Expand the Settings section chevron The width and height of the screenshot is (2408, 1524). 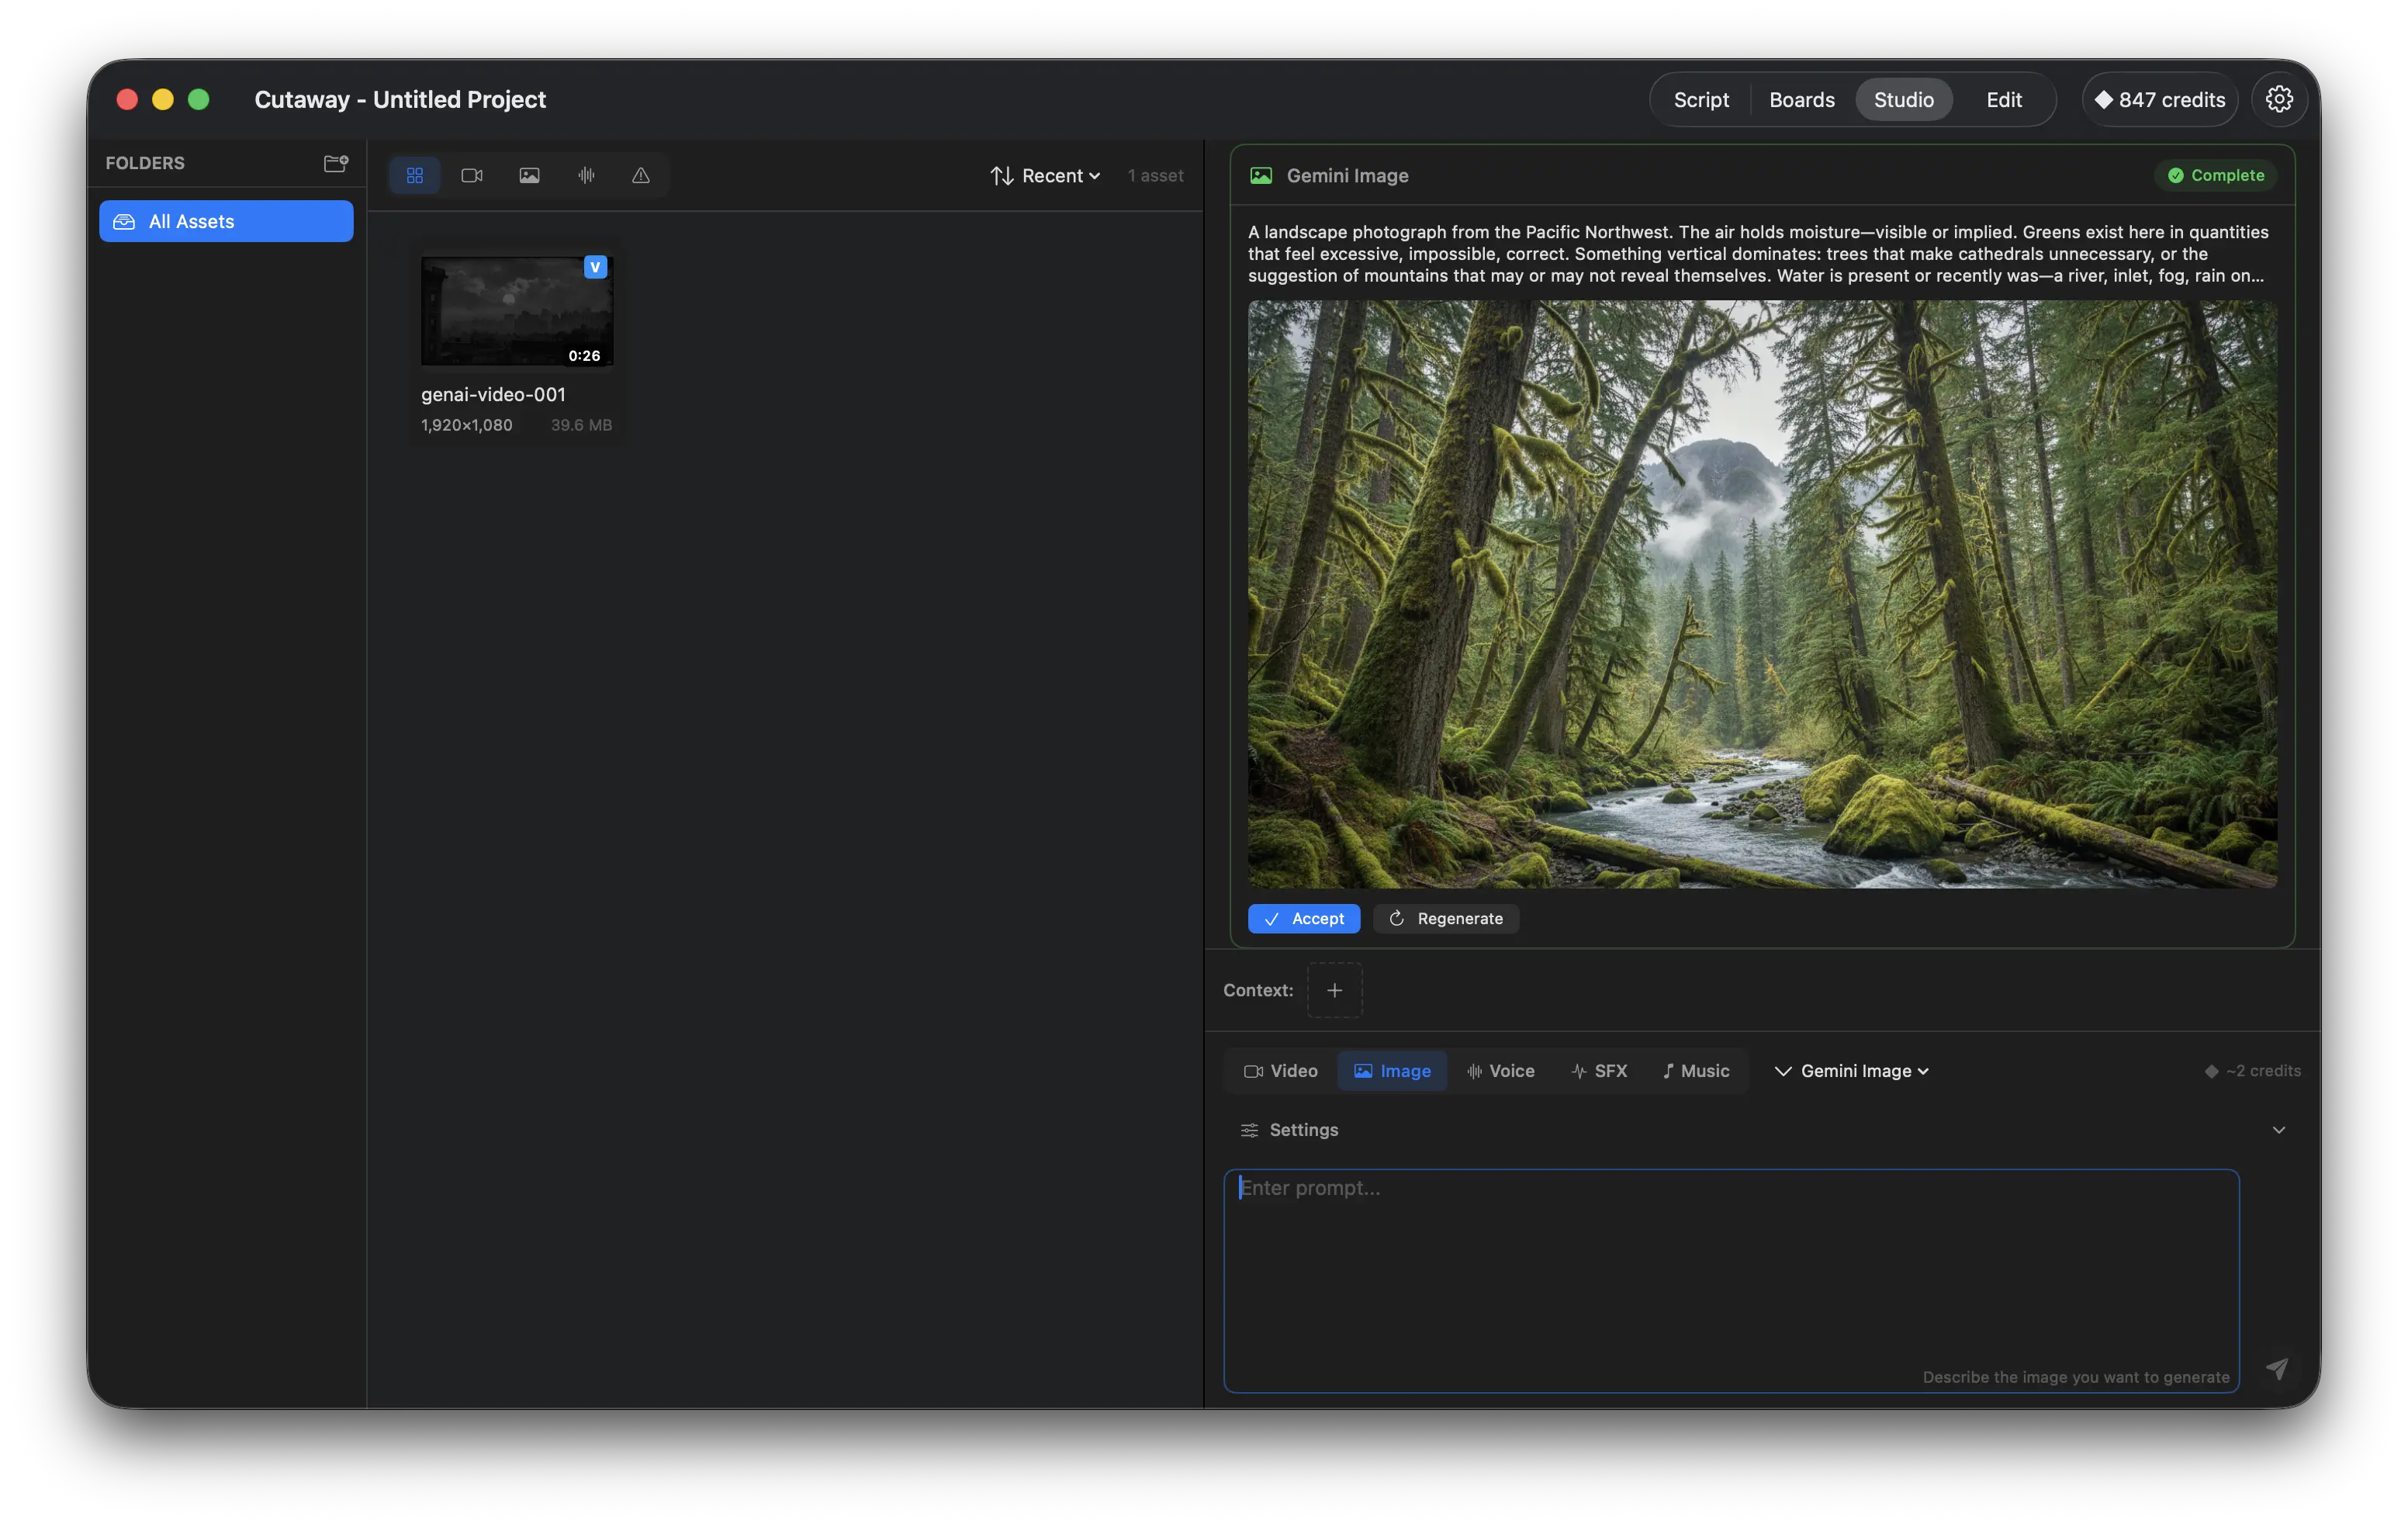[x=2278, y=1130]
